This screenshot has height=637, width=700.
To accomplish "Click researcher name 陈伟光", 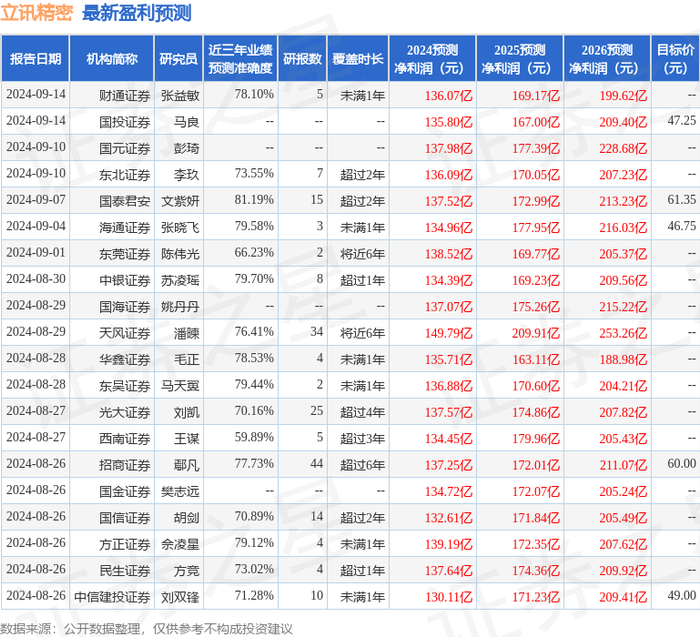I will point(180,254).
